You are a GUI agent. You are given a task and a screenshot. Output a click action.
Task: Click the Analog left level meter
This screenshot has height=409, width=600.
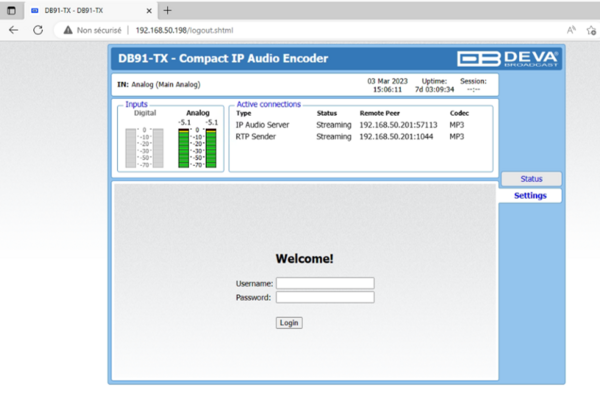point(184,148)
